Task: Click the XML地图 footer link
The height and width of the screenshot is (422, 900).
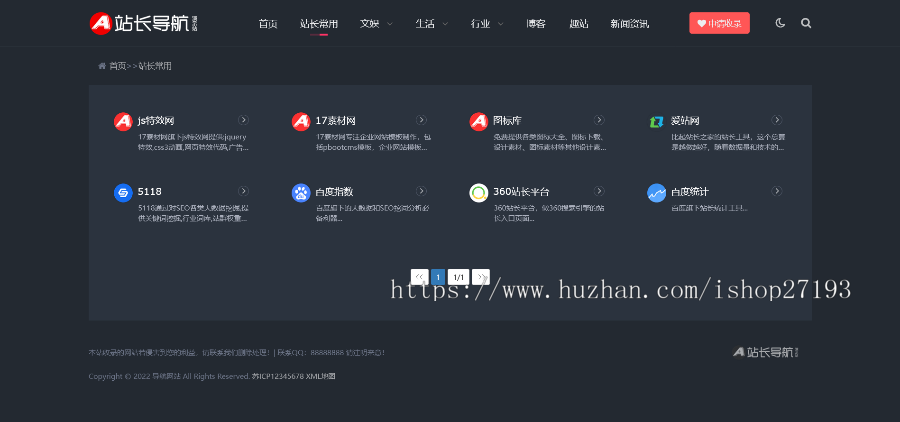Action: (320, 377)
